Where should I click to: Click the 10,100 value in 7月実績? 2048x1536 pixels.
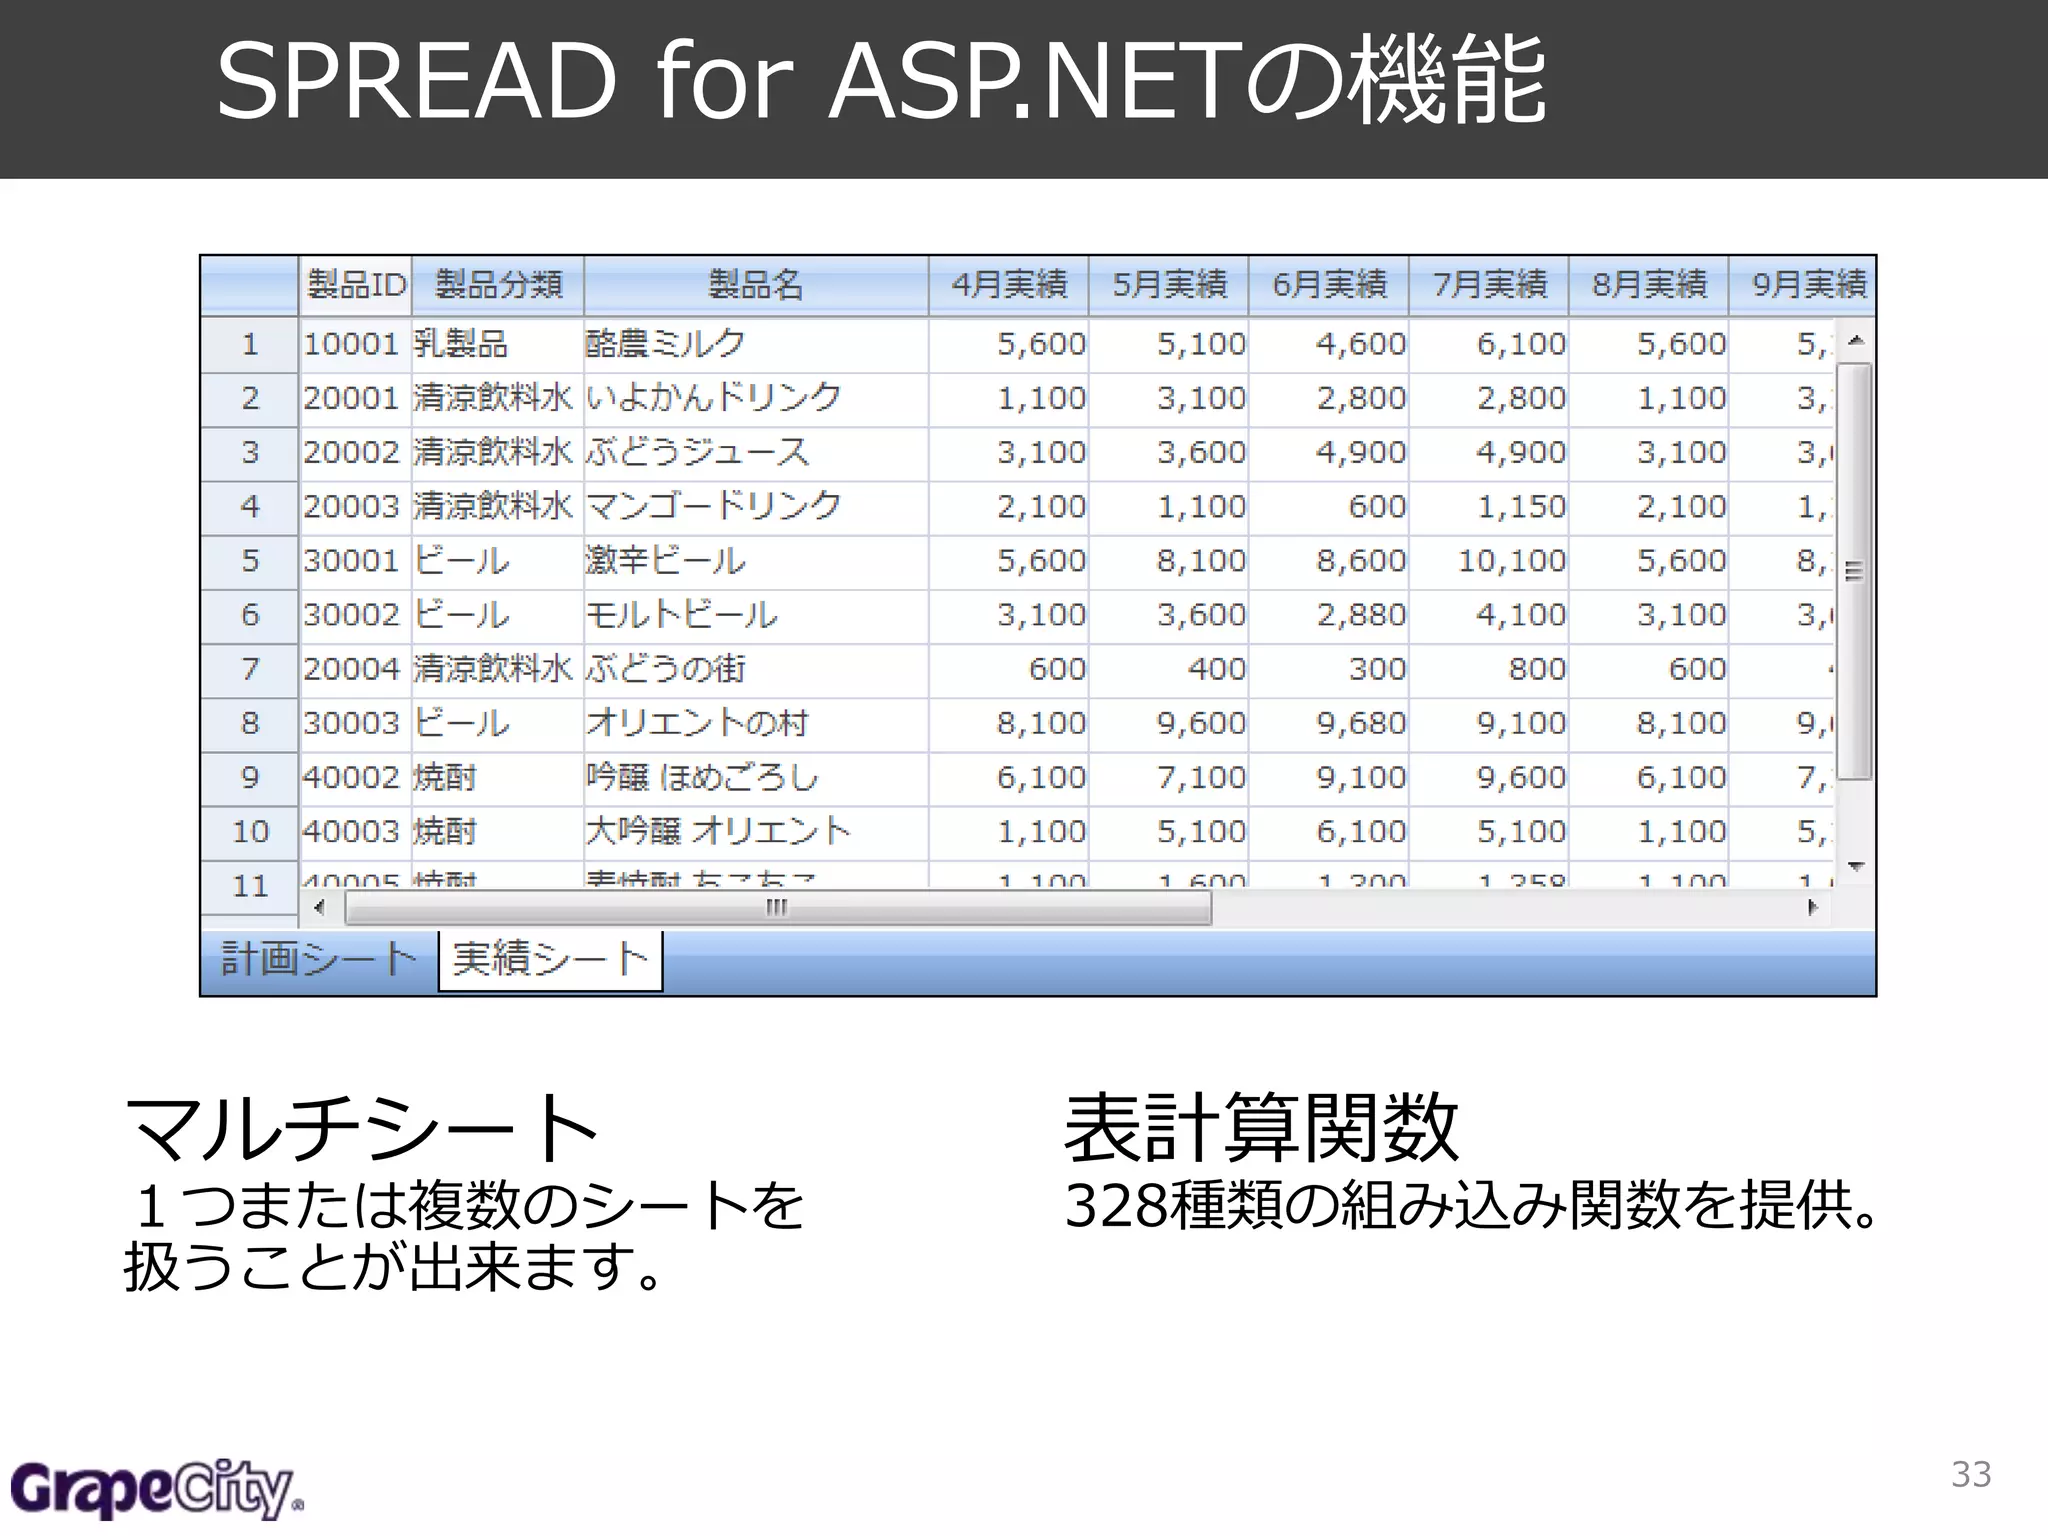pyautogui.click(x=1489, y=561)
